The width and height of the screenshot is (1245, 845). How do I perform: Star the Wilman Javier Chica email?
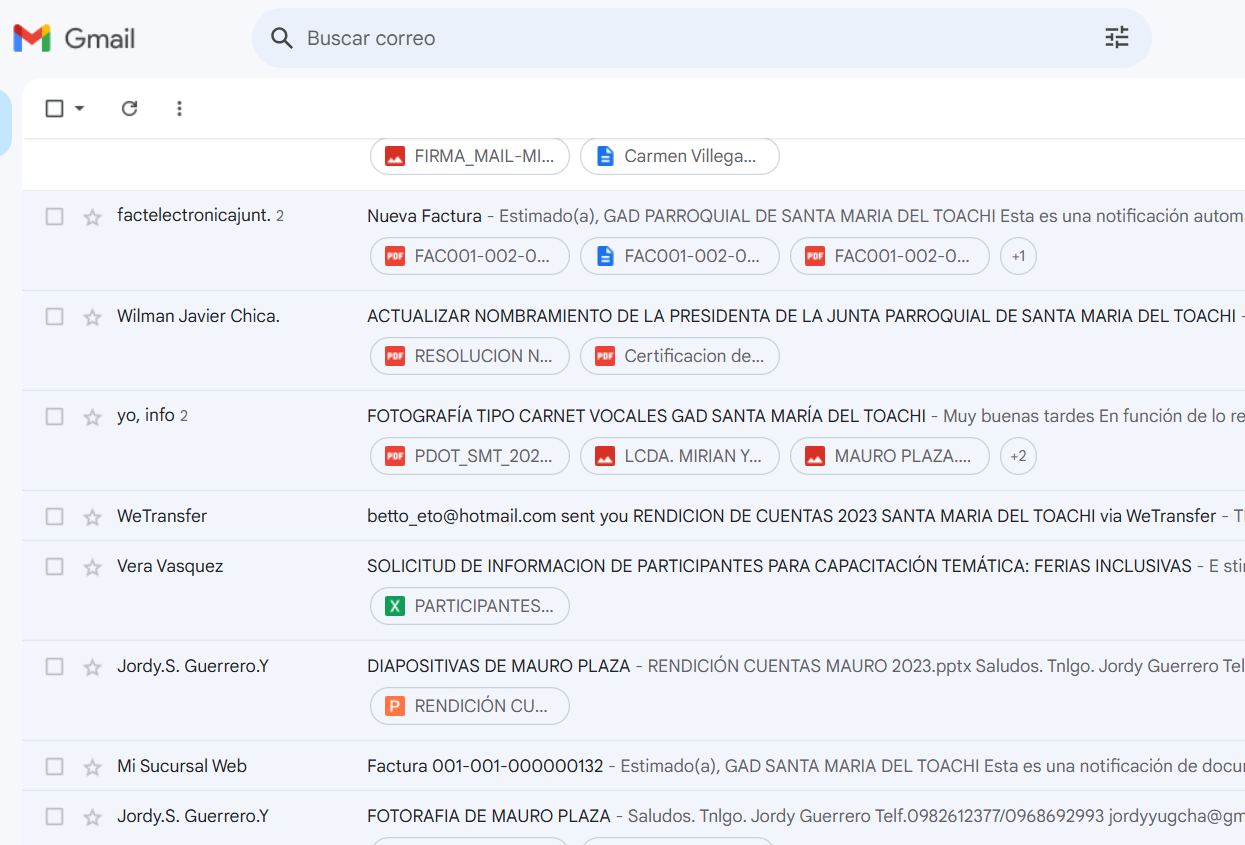[x=92, y=317]
